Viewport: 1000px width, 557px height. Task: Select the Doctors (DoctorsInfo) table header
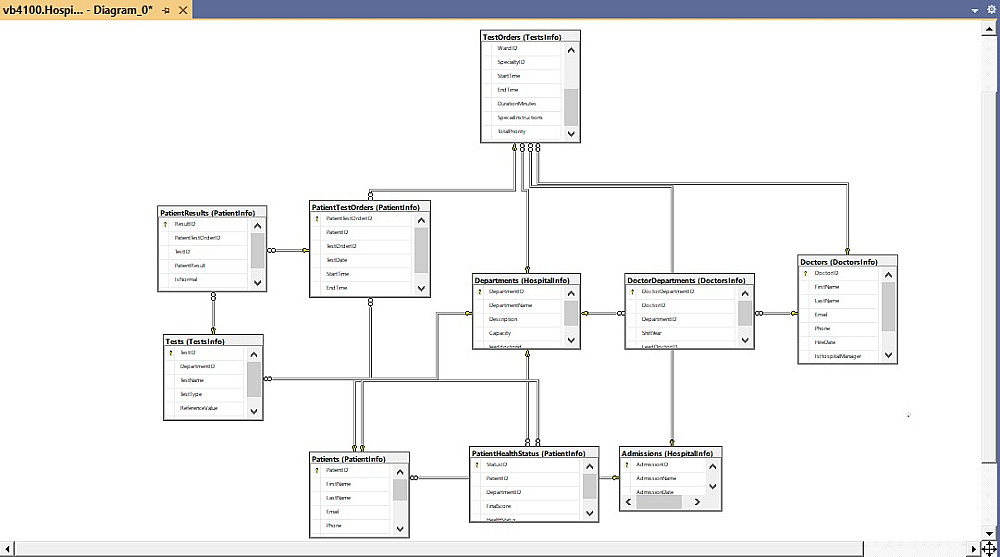point(848,262)
